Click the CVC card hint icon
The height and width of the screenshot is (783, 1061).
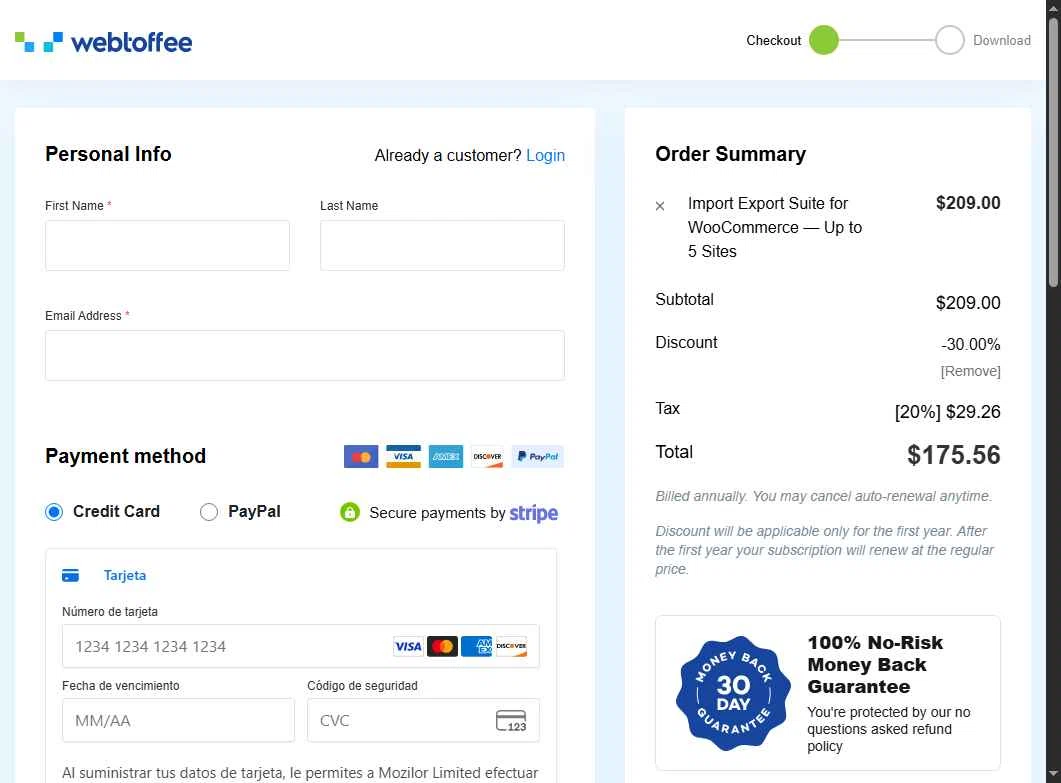click(511, 721)
